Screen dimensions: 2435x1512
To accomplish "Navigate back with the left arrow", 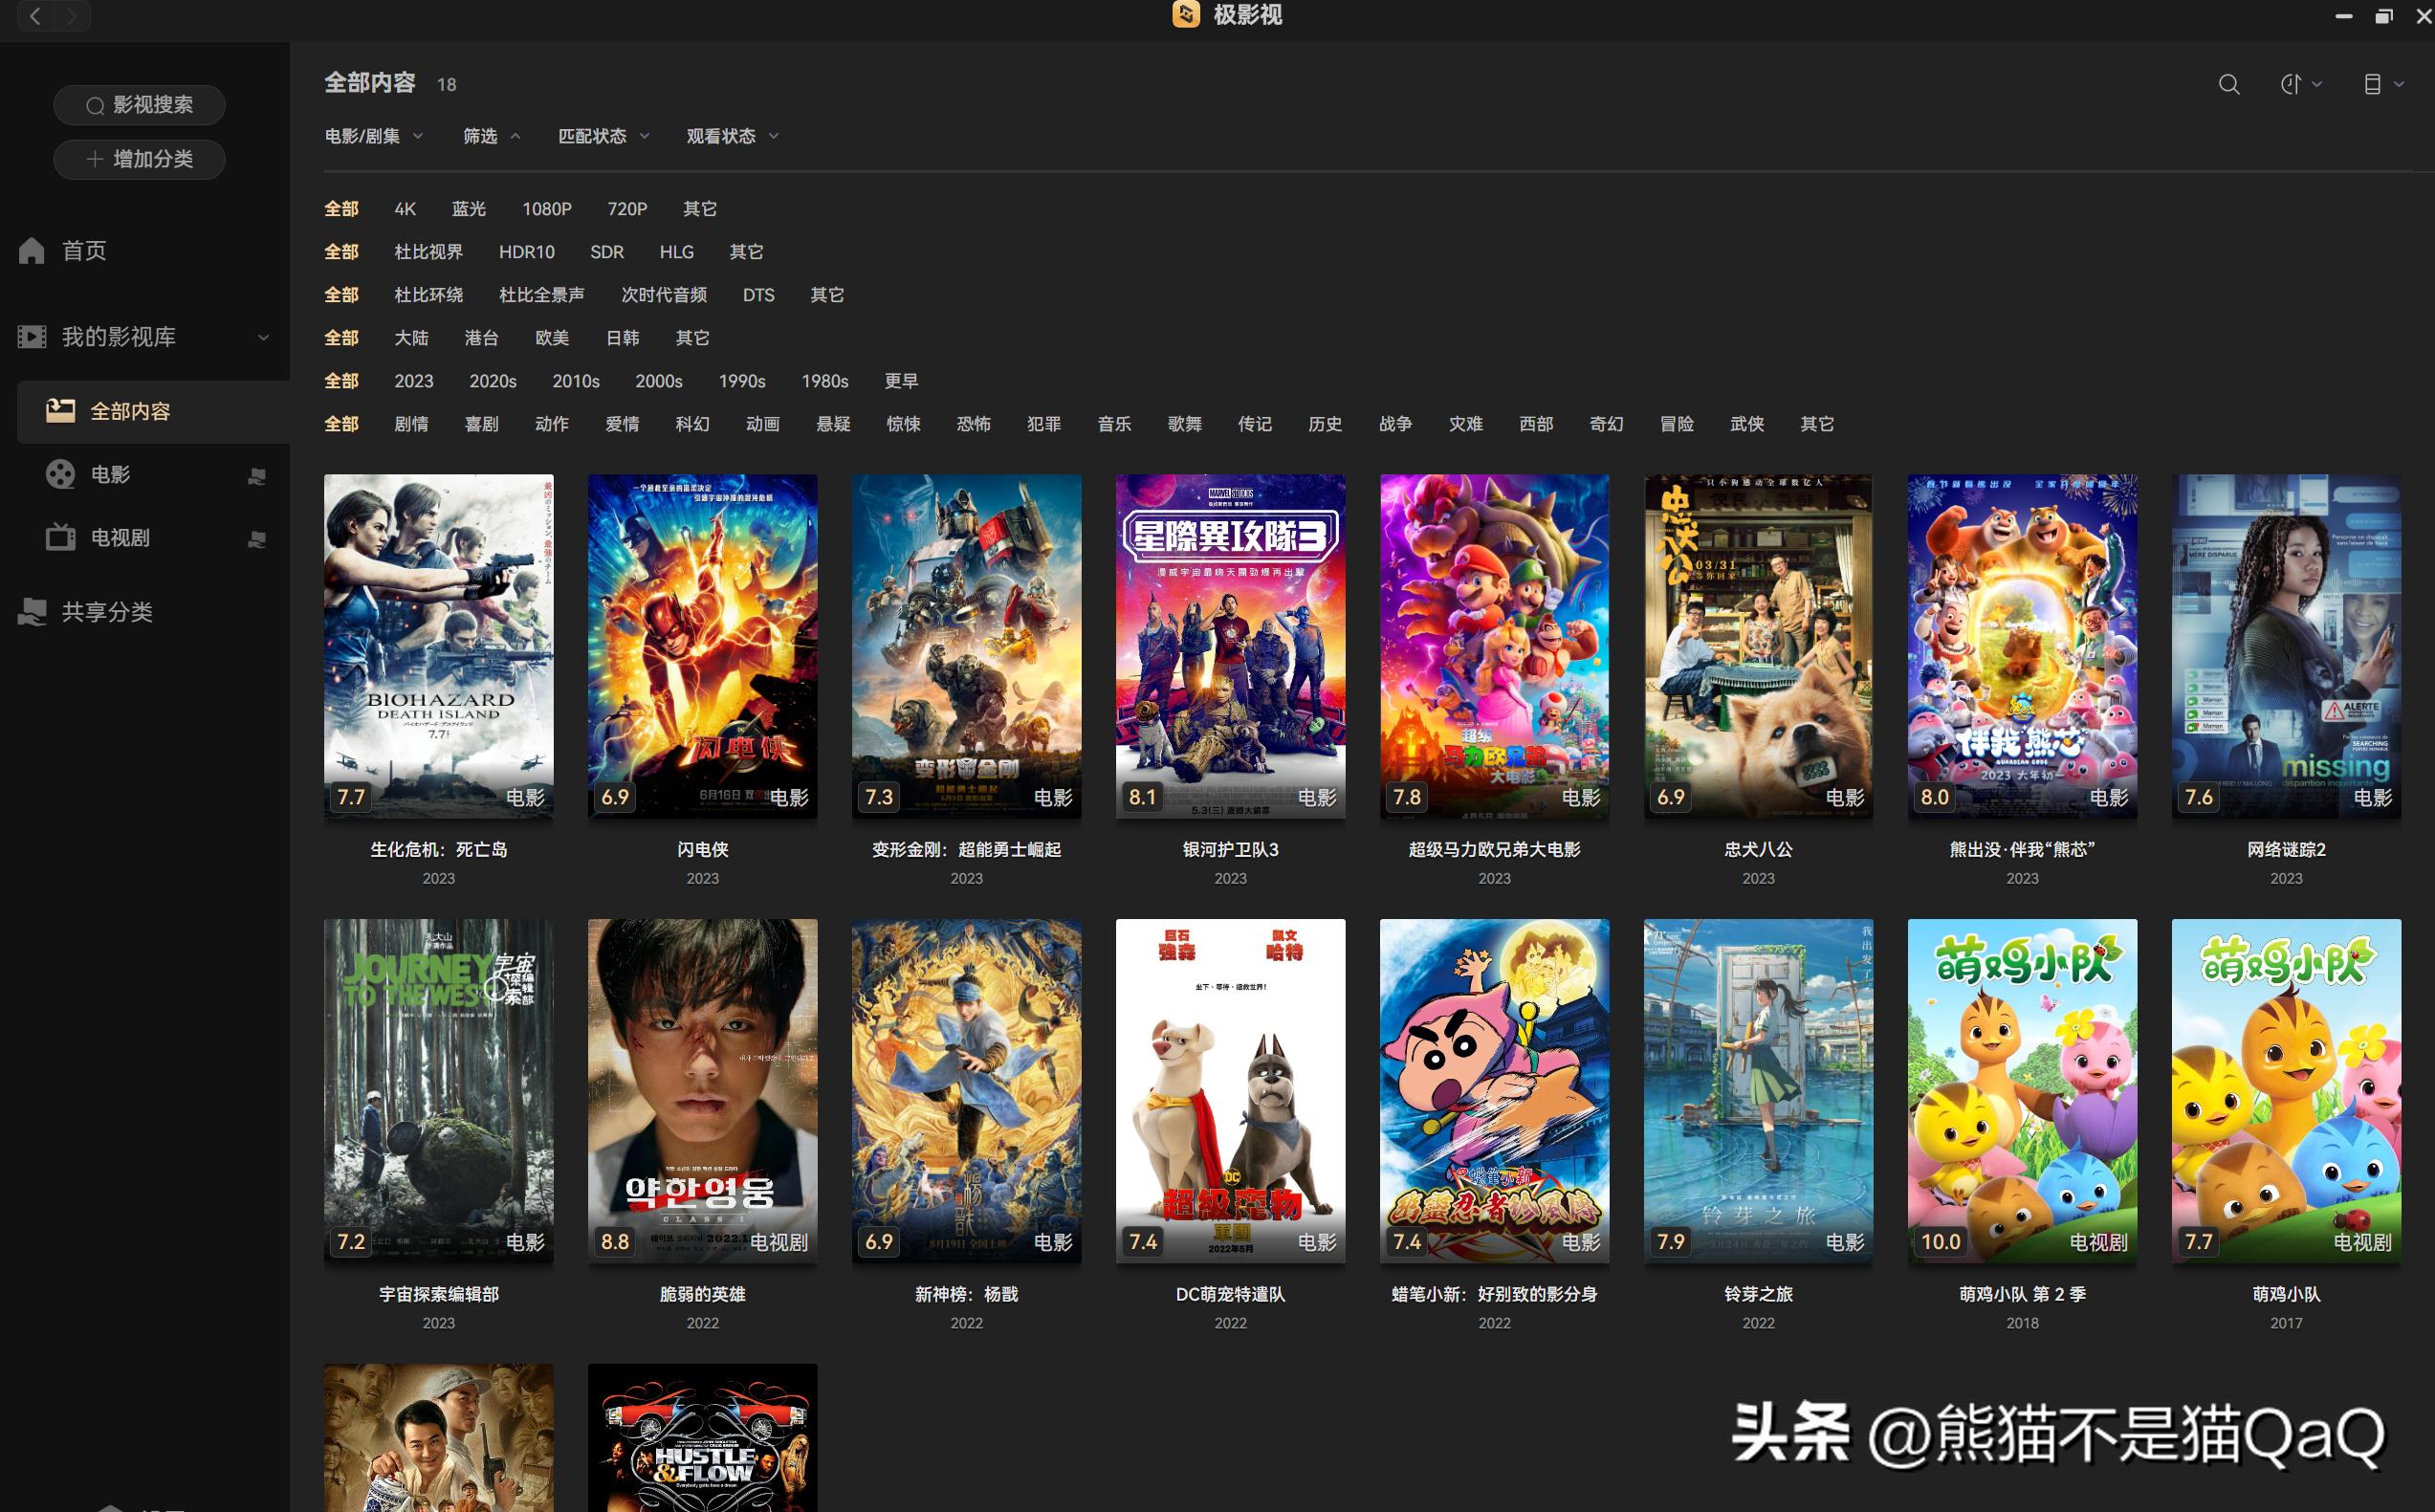I will point(35,16).
